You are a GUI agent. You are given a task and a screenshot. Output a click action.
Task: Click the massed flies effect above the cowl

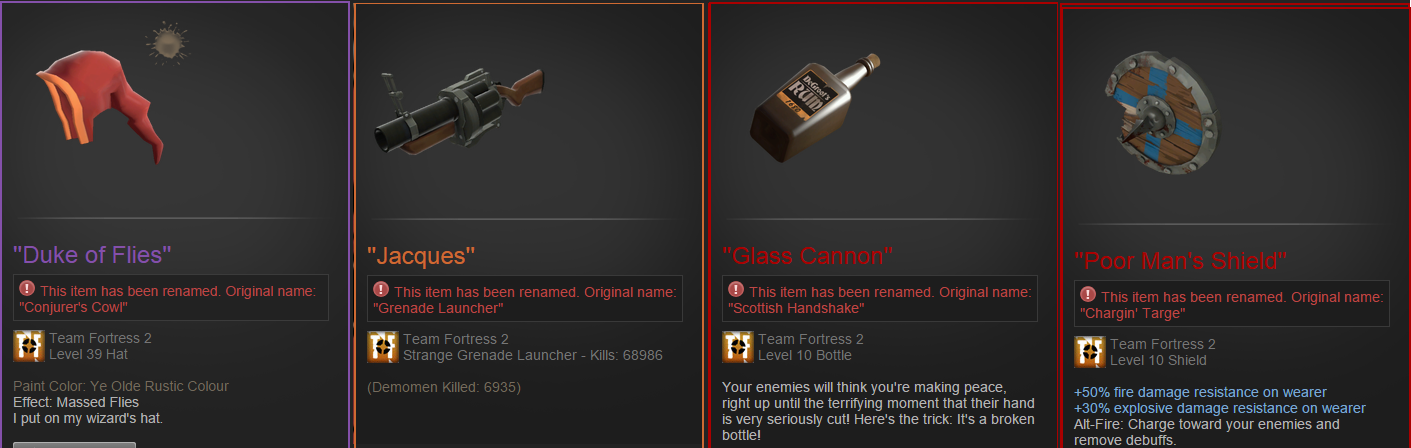tap(165, 44)
